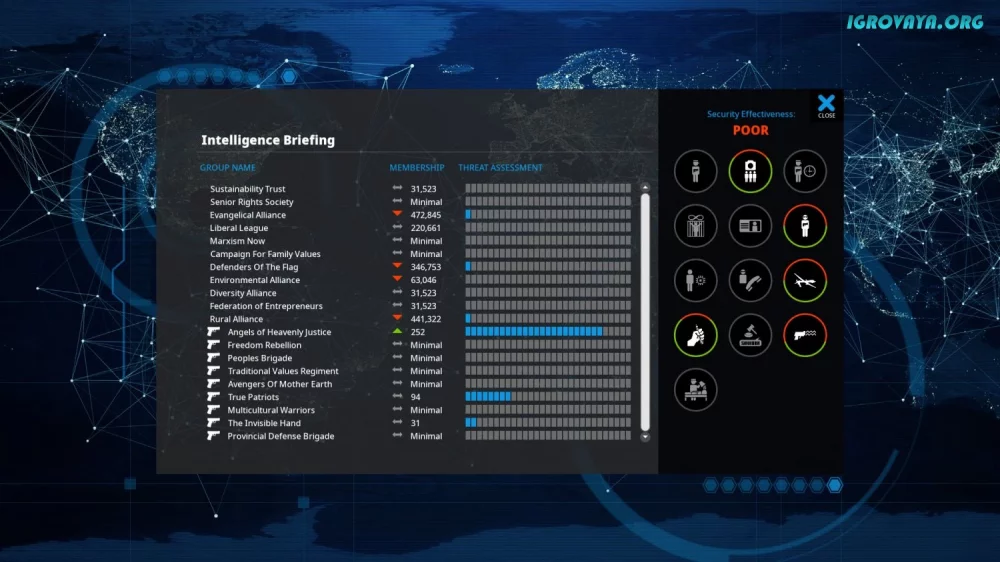The image size is (1000, 562).
Task: Click the THREAT ASSESSMENT column header
Action: [x=500, y=168]
